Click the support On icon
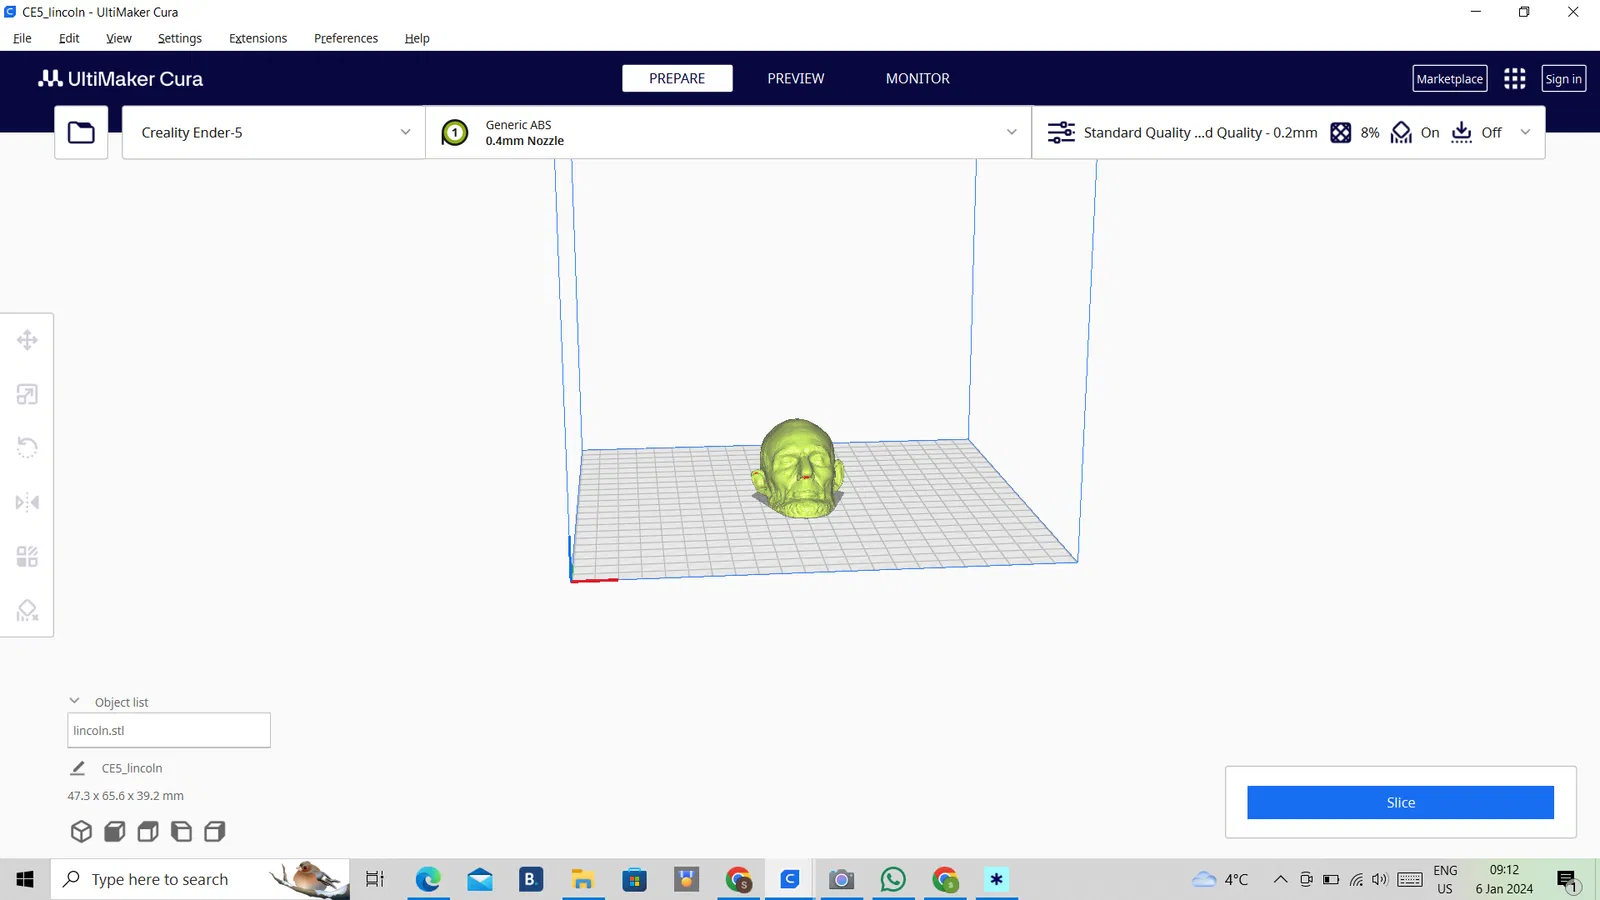Viewport: 1600px width, 900px height. [x=1401, y=132]
